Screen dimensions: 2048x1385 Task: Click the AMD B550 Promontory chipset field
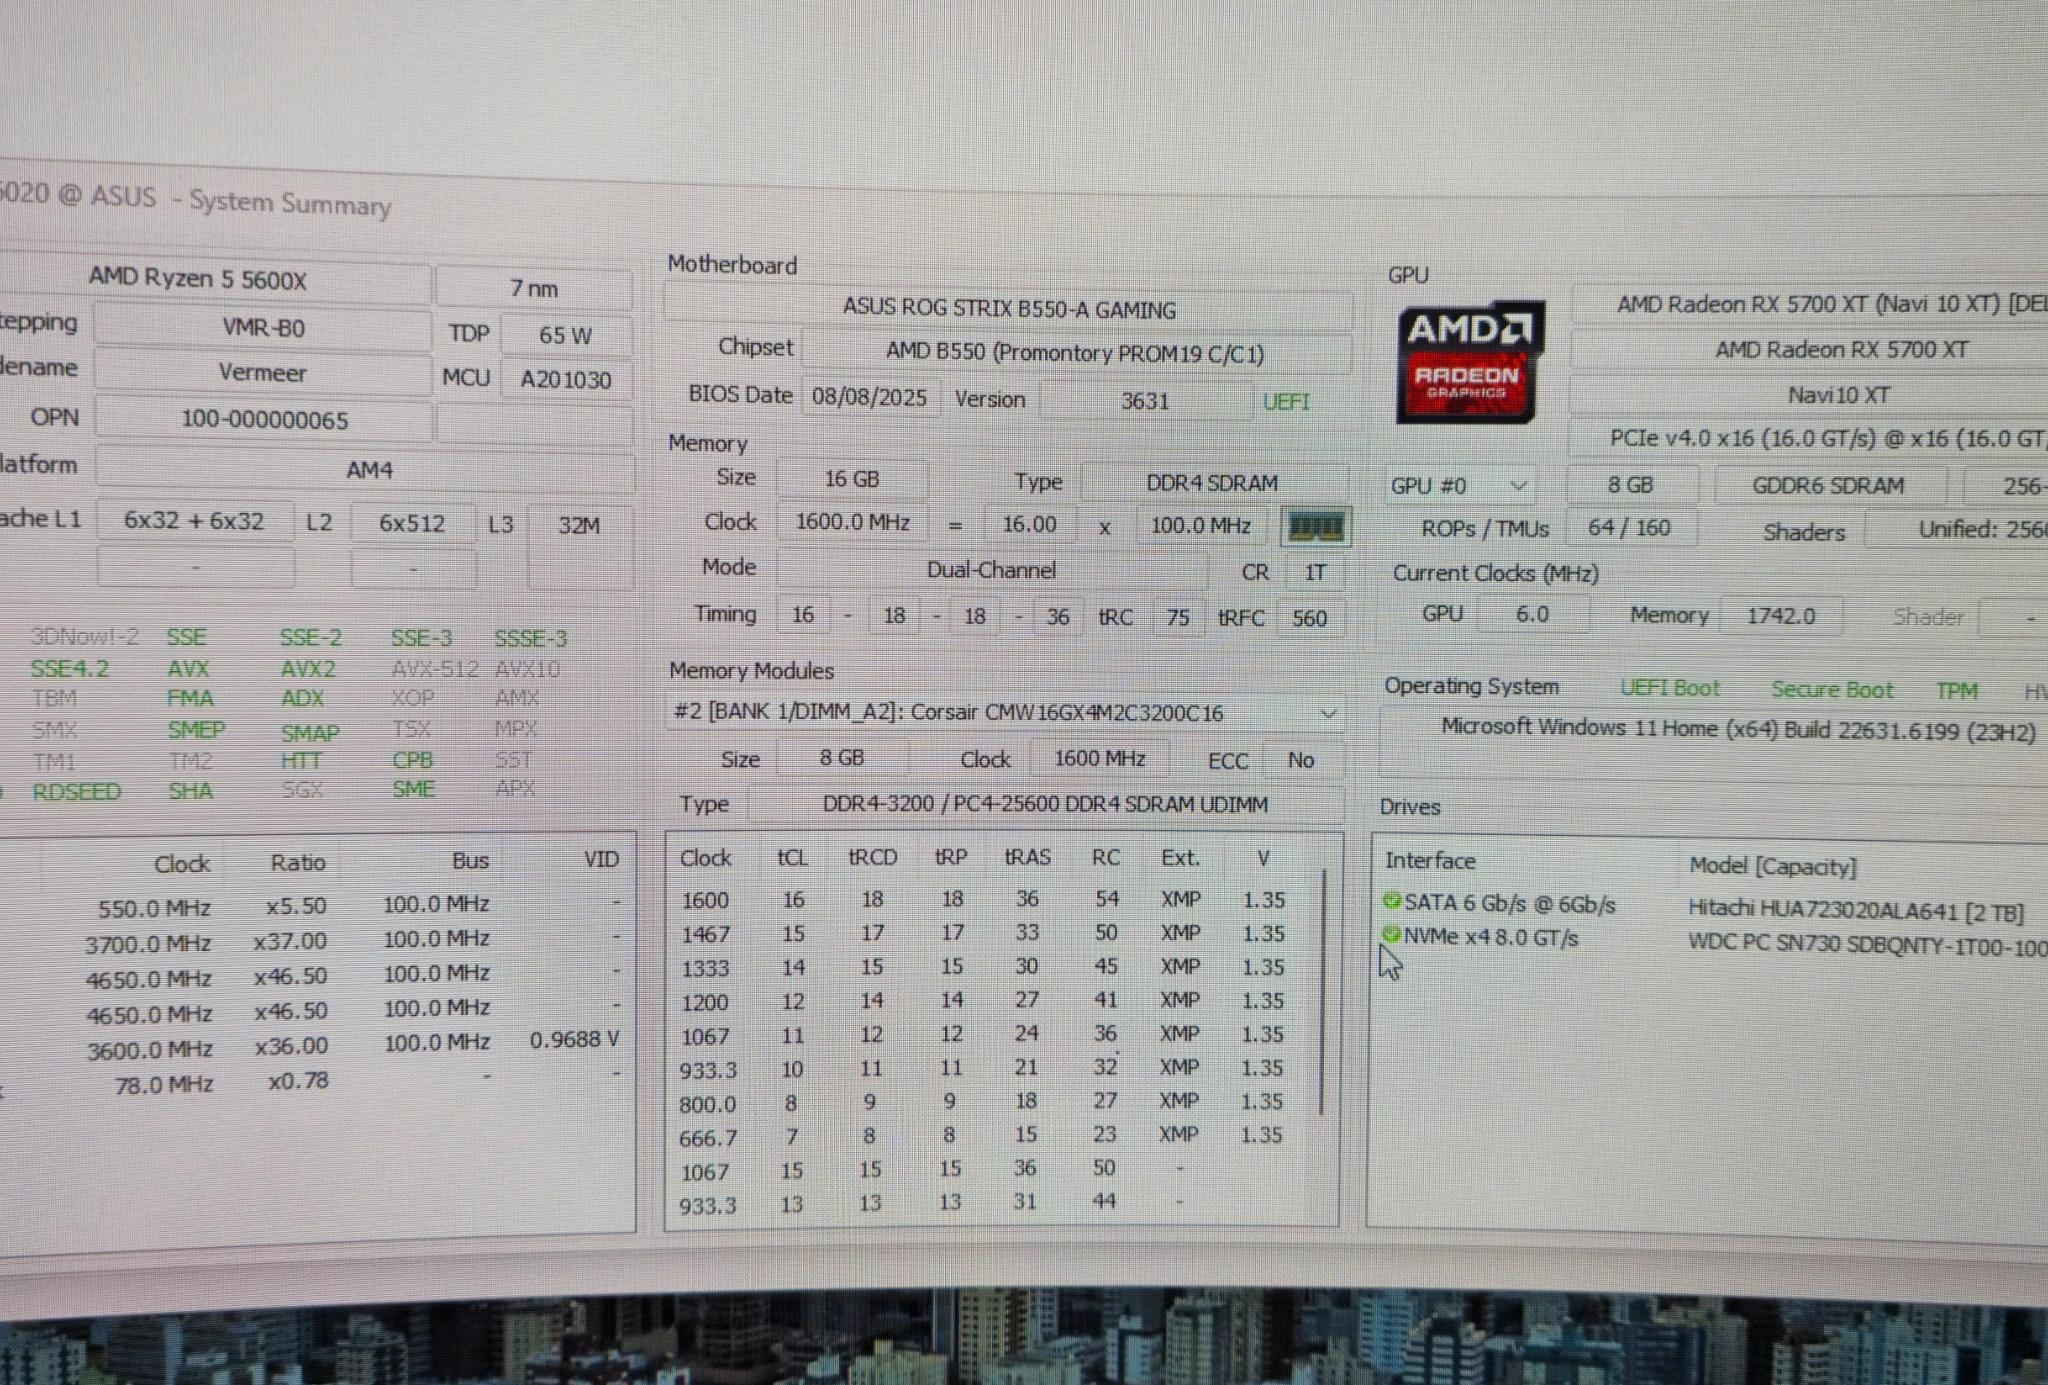point(1075,353)
